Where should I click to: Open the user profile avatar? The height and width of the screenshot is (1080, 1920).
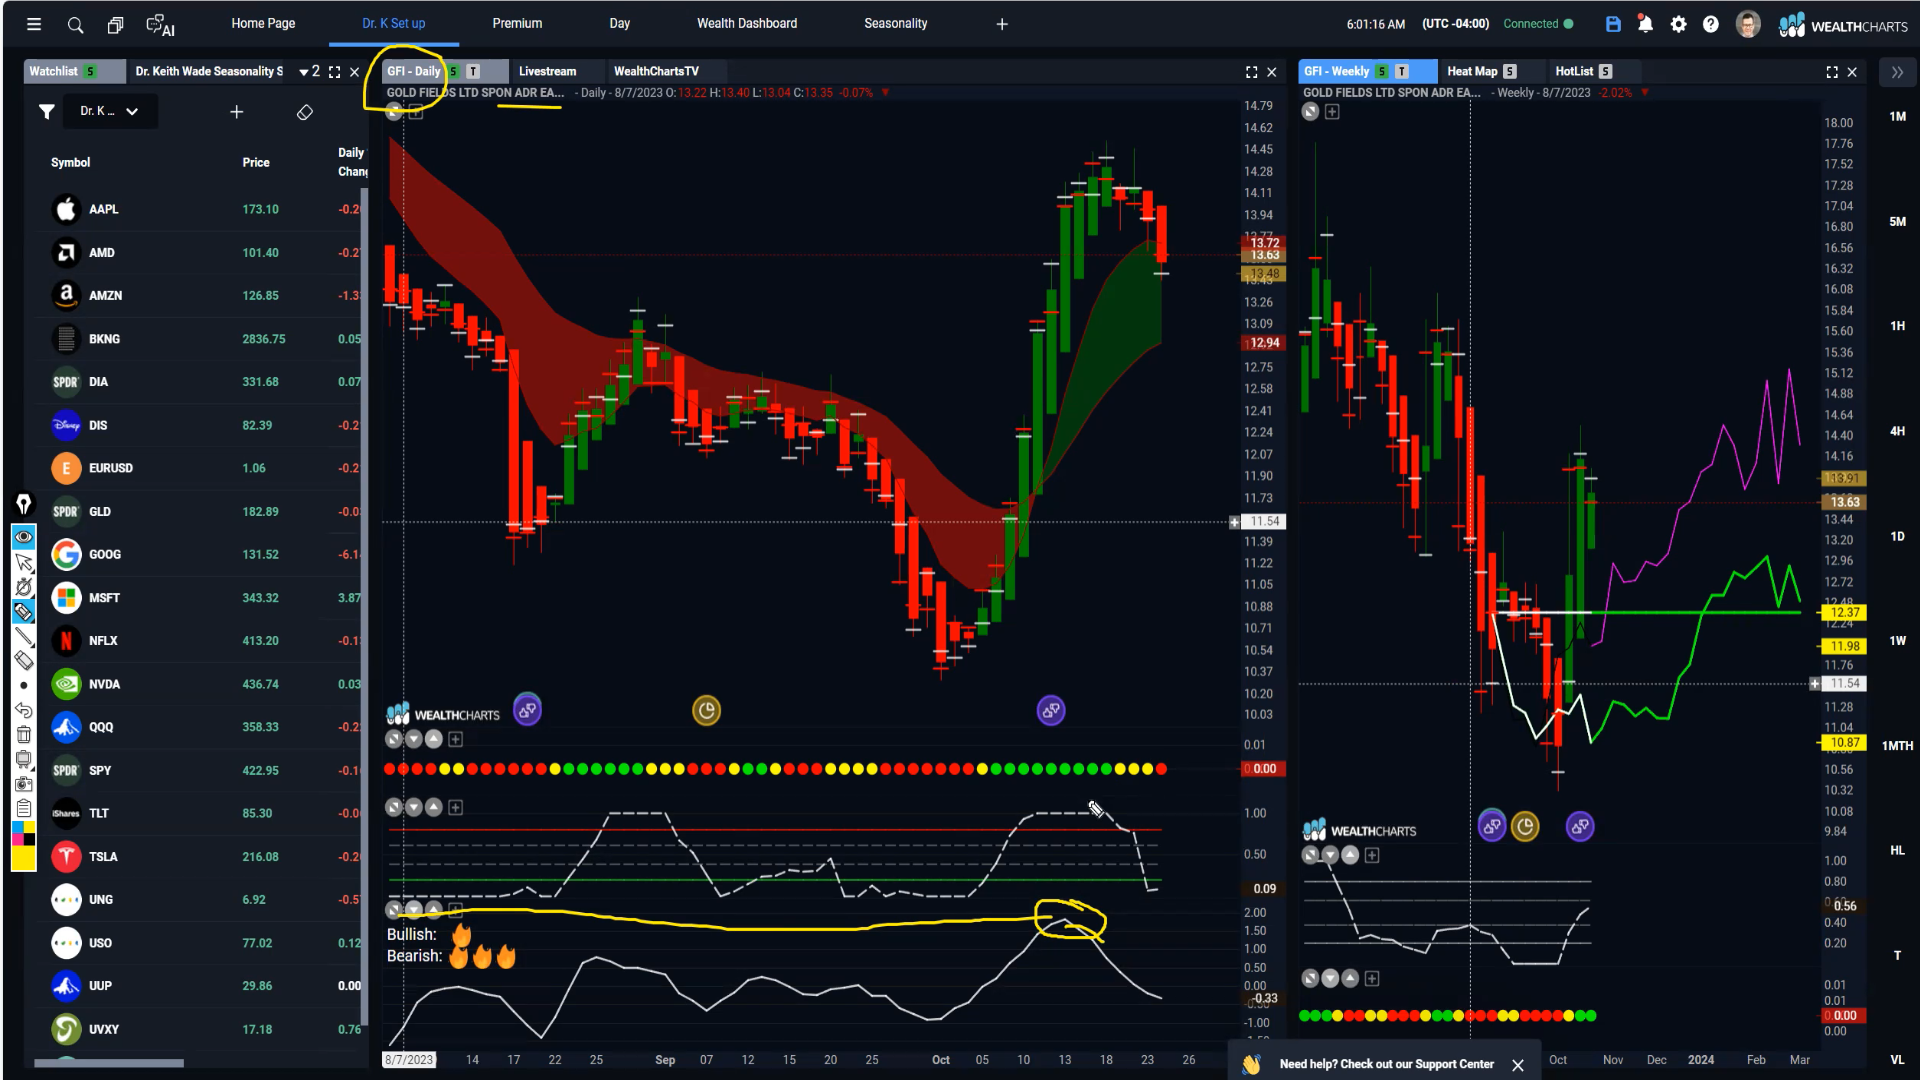[1748, 24]
